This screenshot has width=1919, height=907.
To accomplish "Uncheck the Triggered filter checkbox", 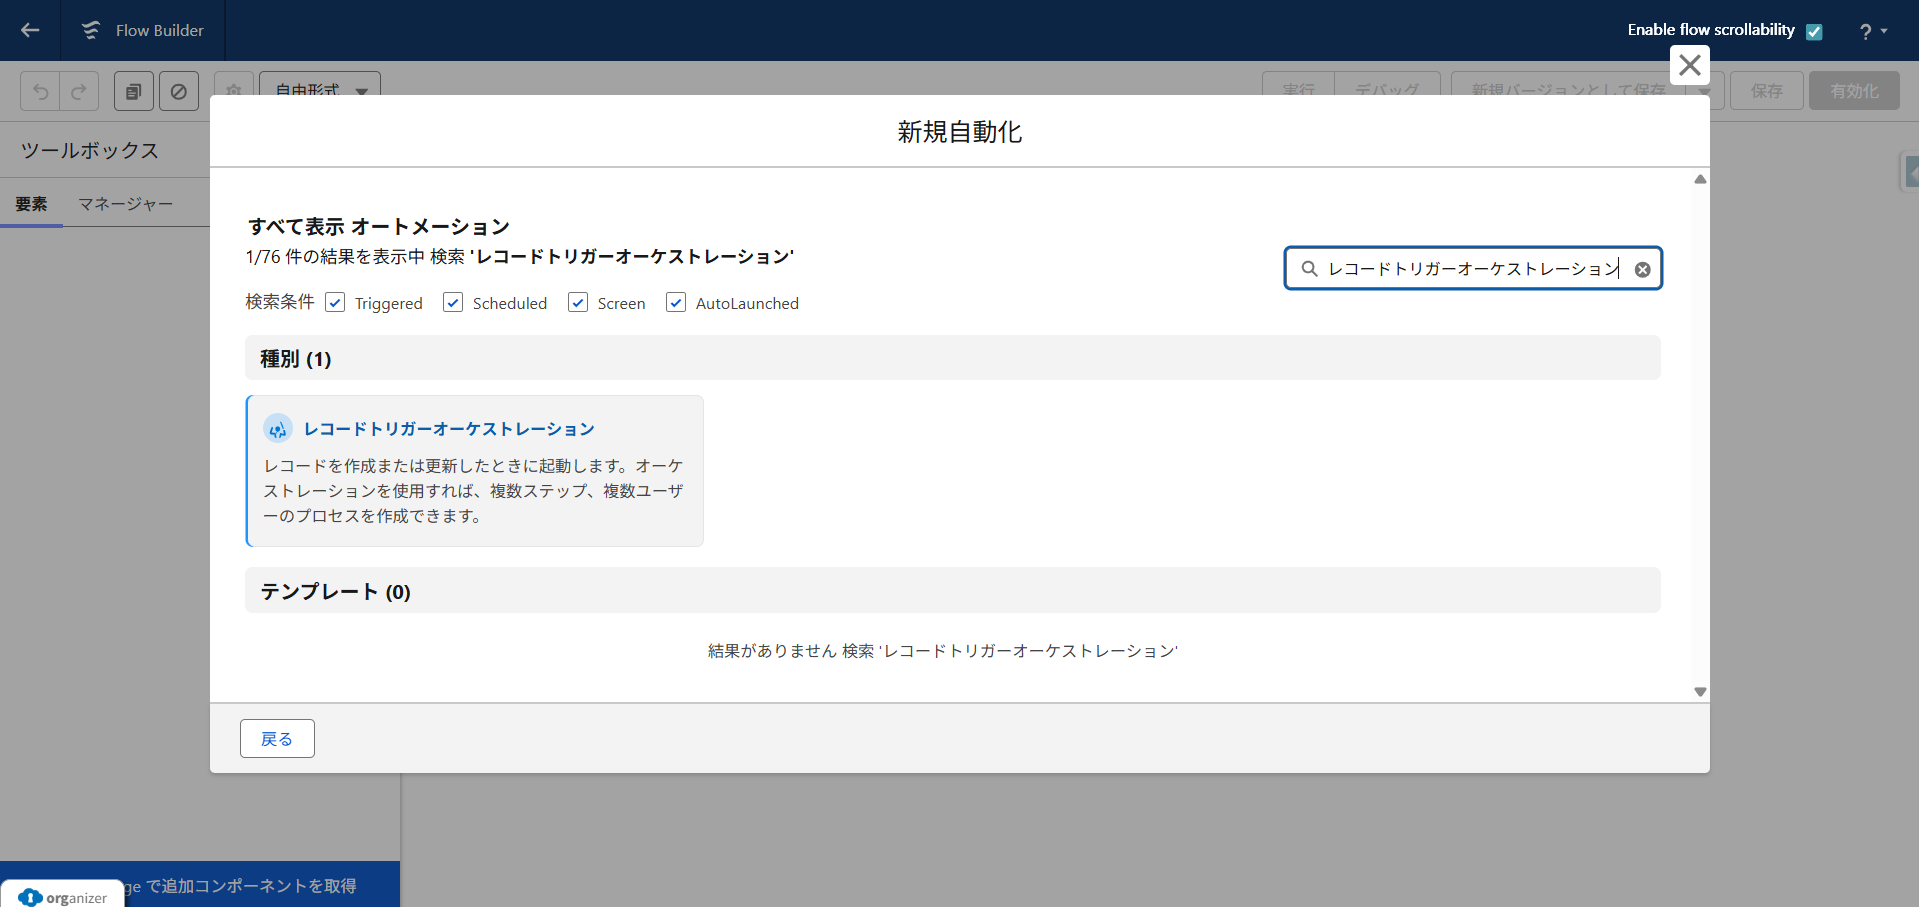I will (x=335, y=303).
